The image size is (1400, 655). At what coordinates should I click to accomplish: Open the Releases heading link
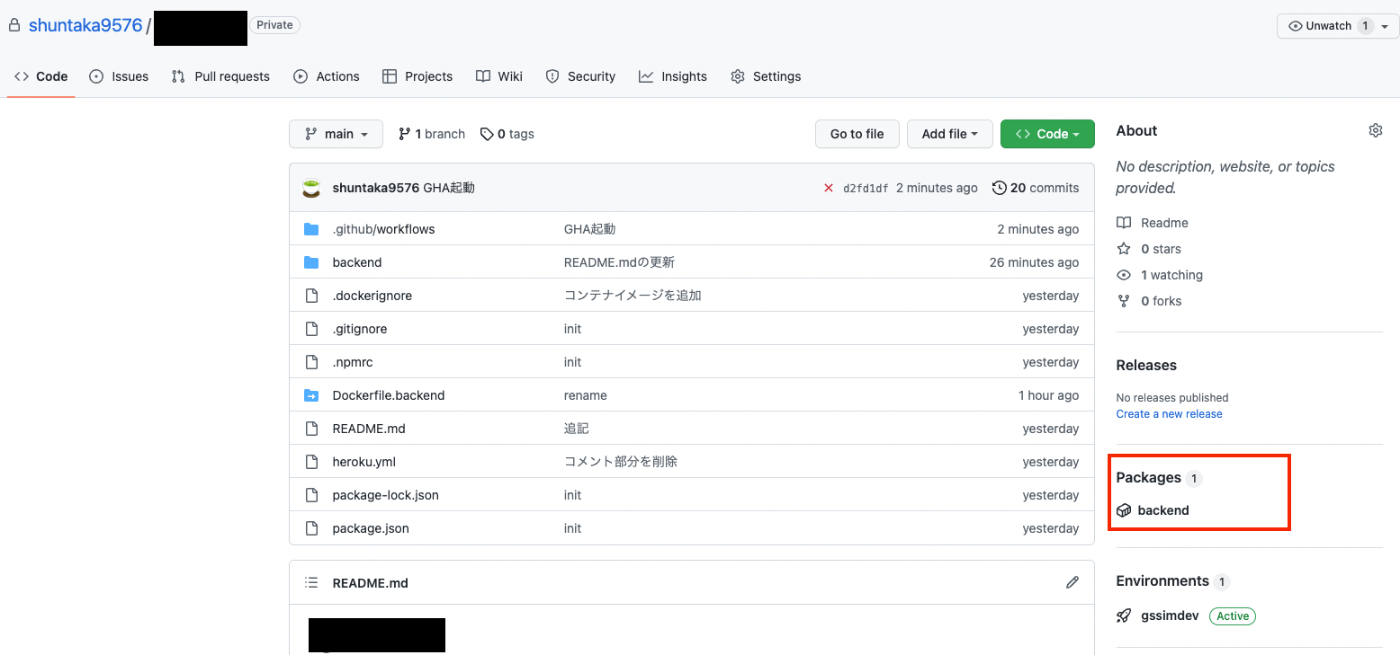(1146, 365)
